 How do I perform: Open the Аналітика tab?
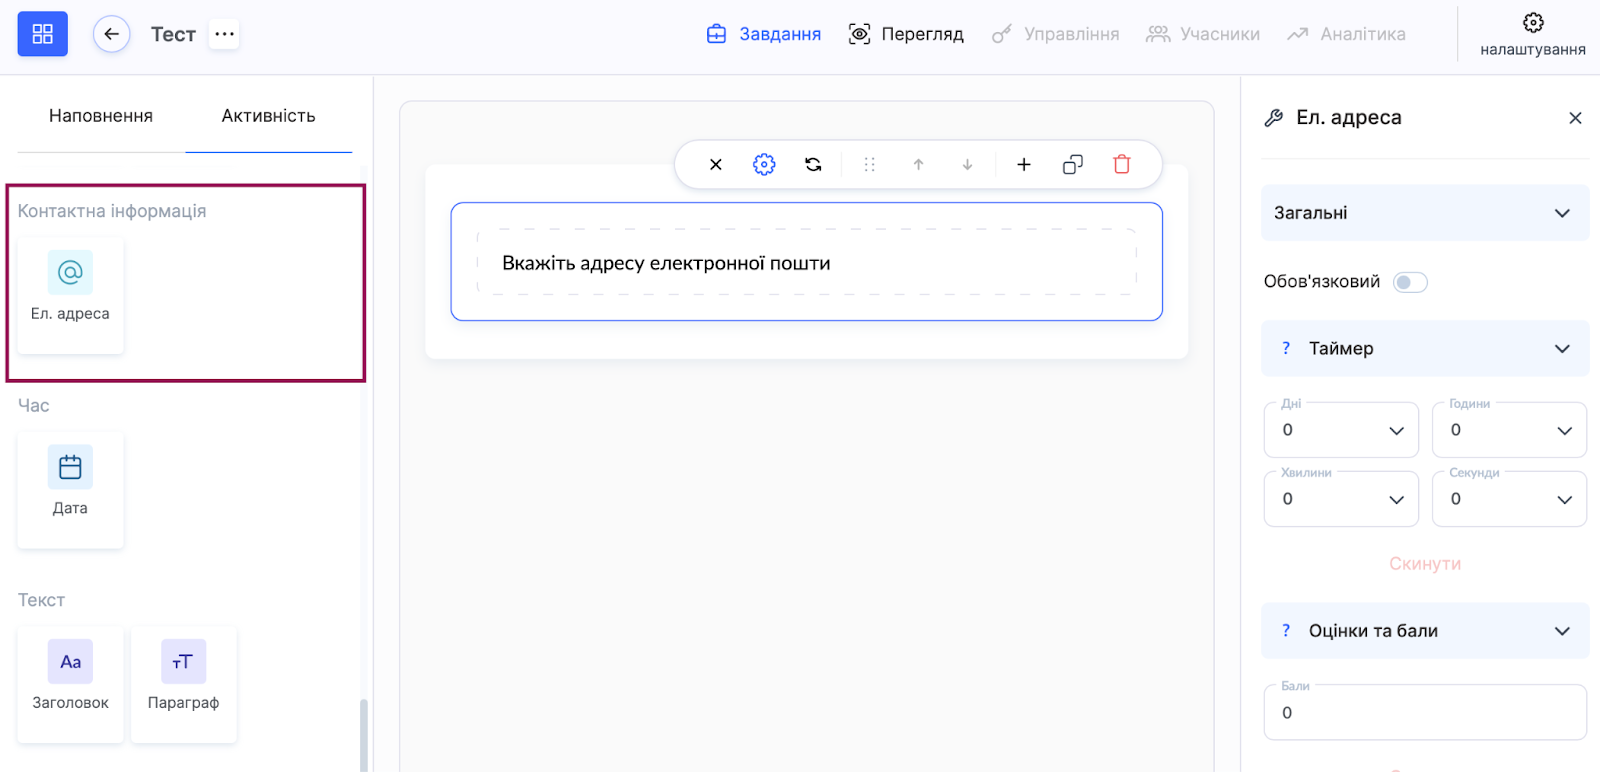tap(1346, 34)
